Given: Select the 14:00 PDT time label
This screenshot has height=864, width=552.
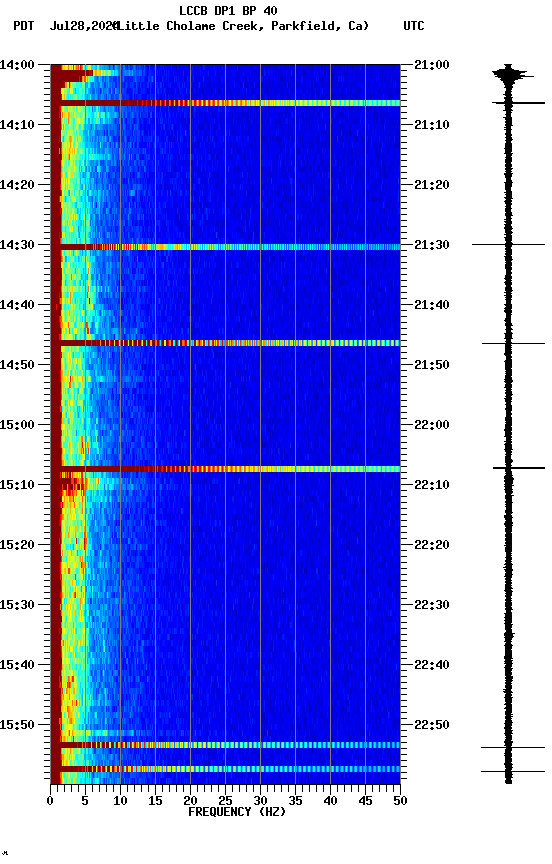Looking at the screenshot, I should pyautogui.click(x=17, y=64).
